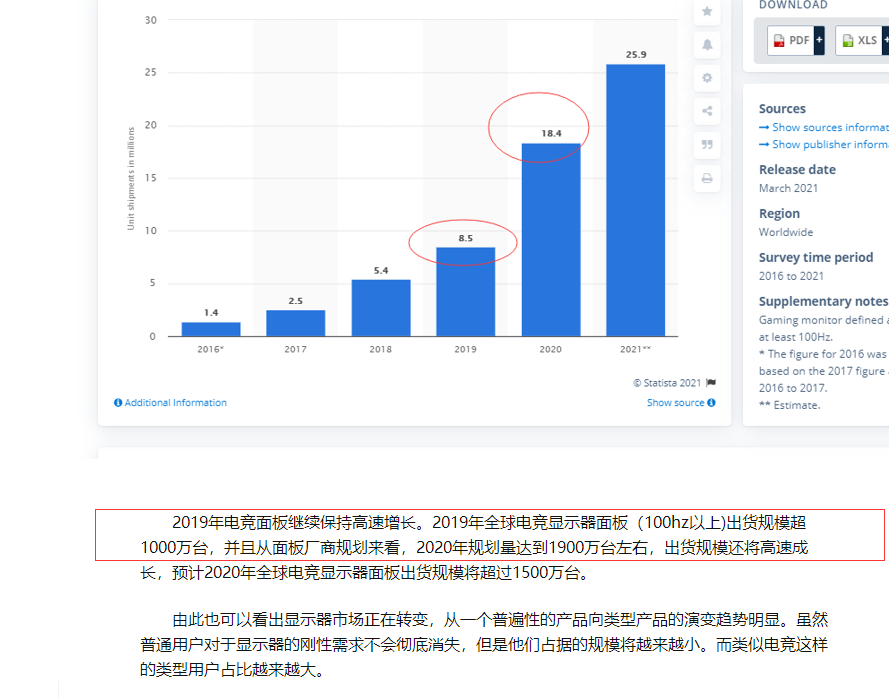Click the Sources heading
Screen dimensions: 889x698
[x=782, y=109]
